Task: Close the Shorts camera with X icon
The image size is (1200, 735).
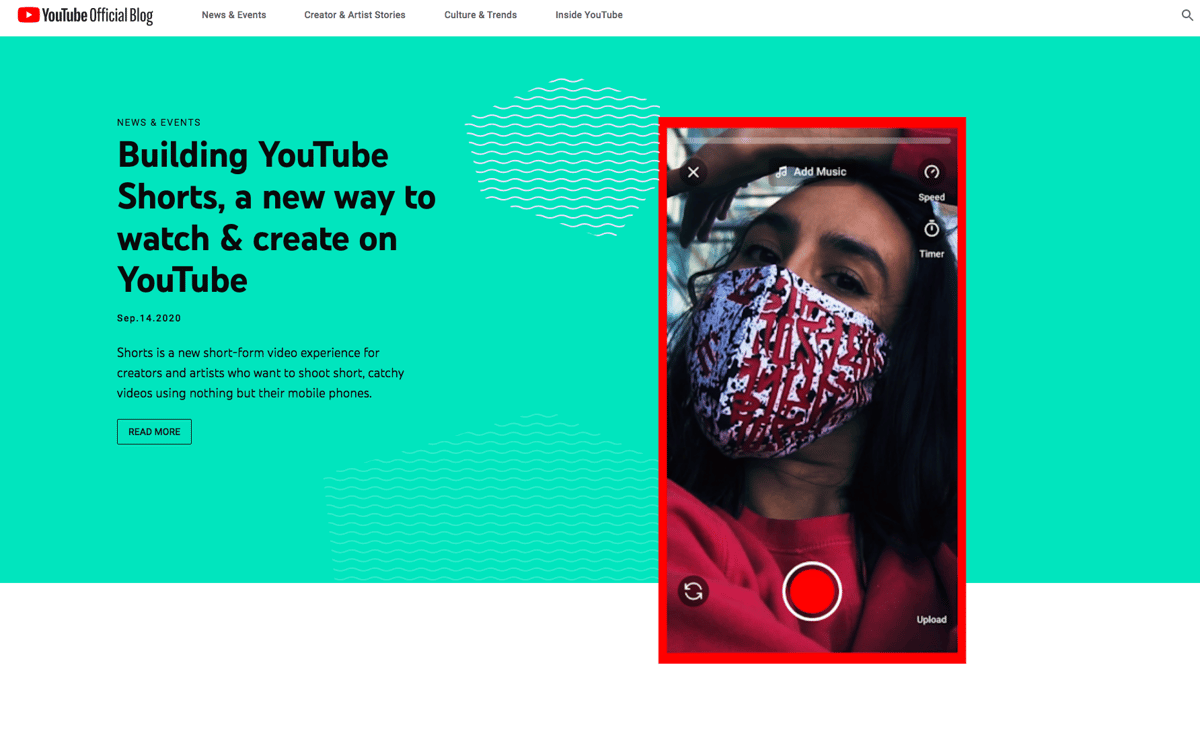Action: point(693,172)
